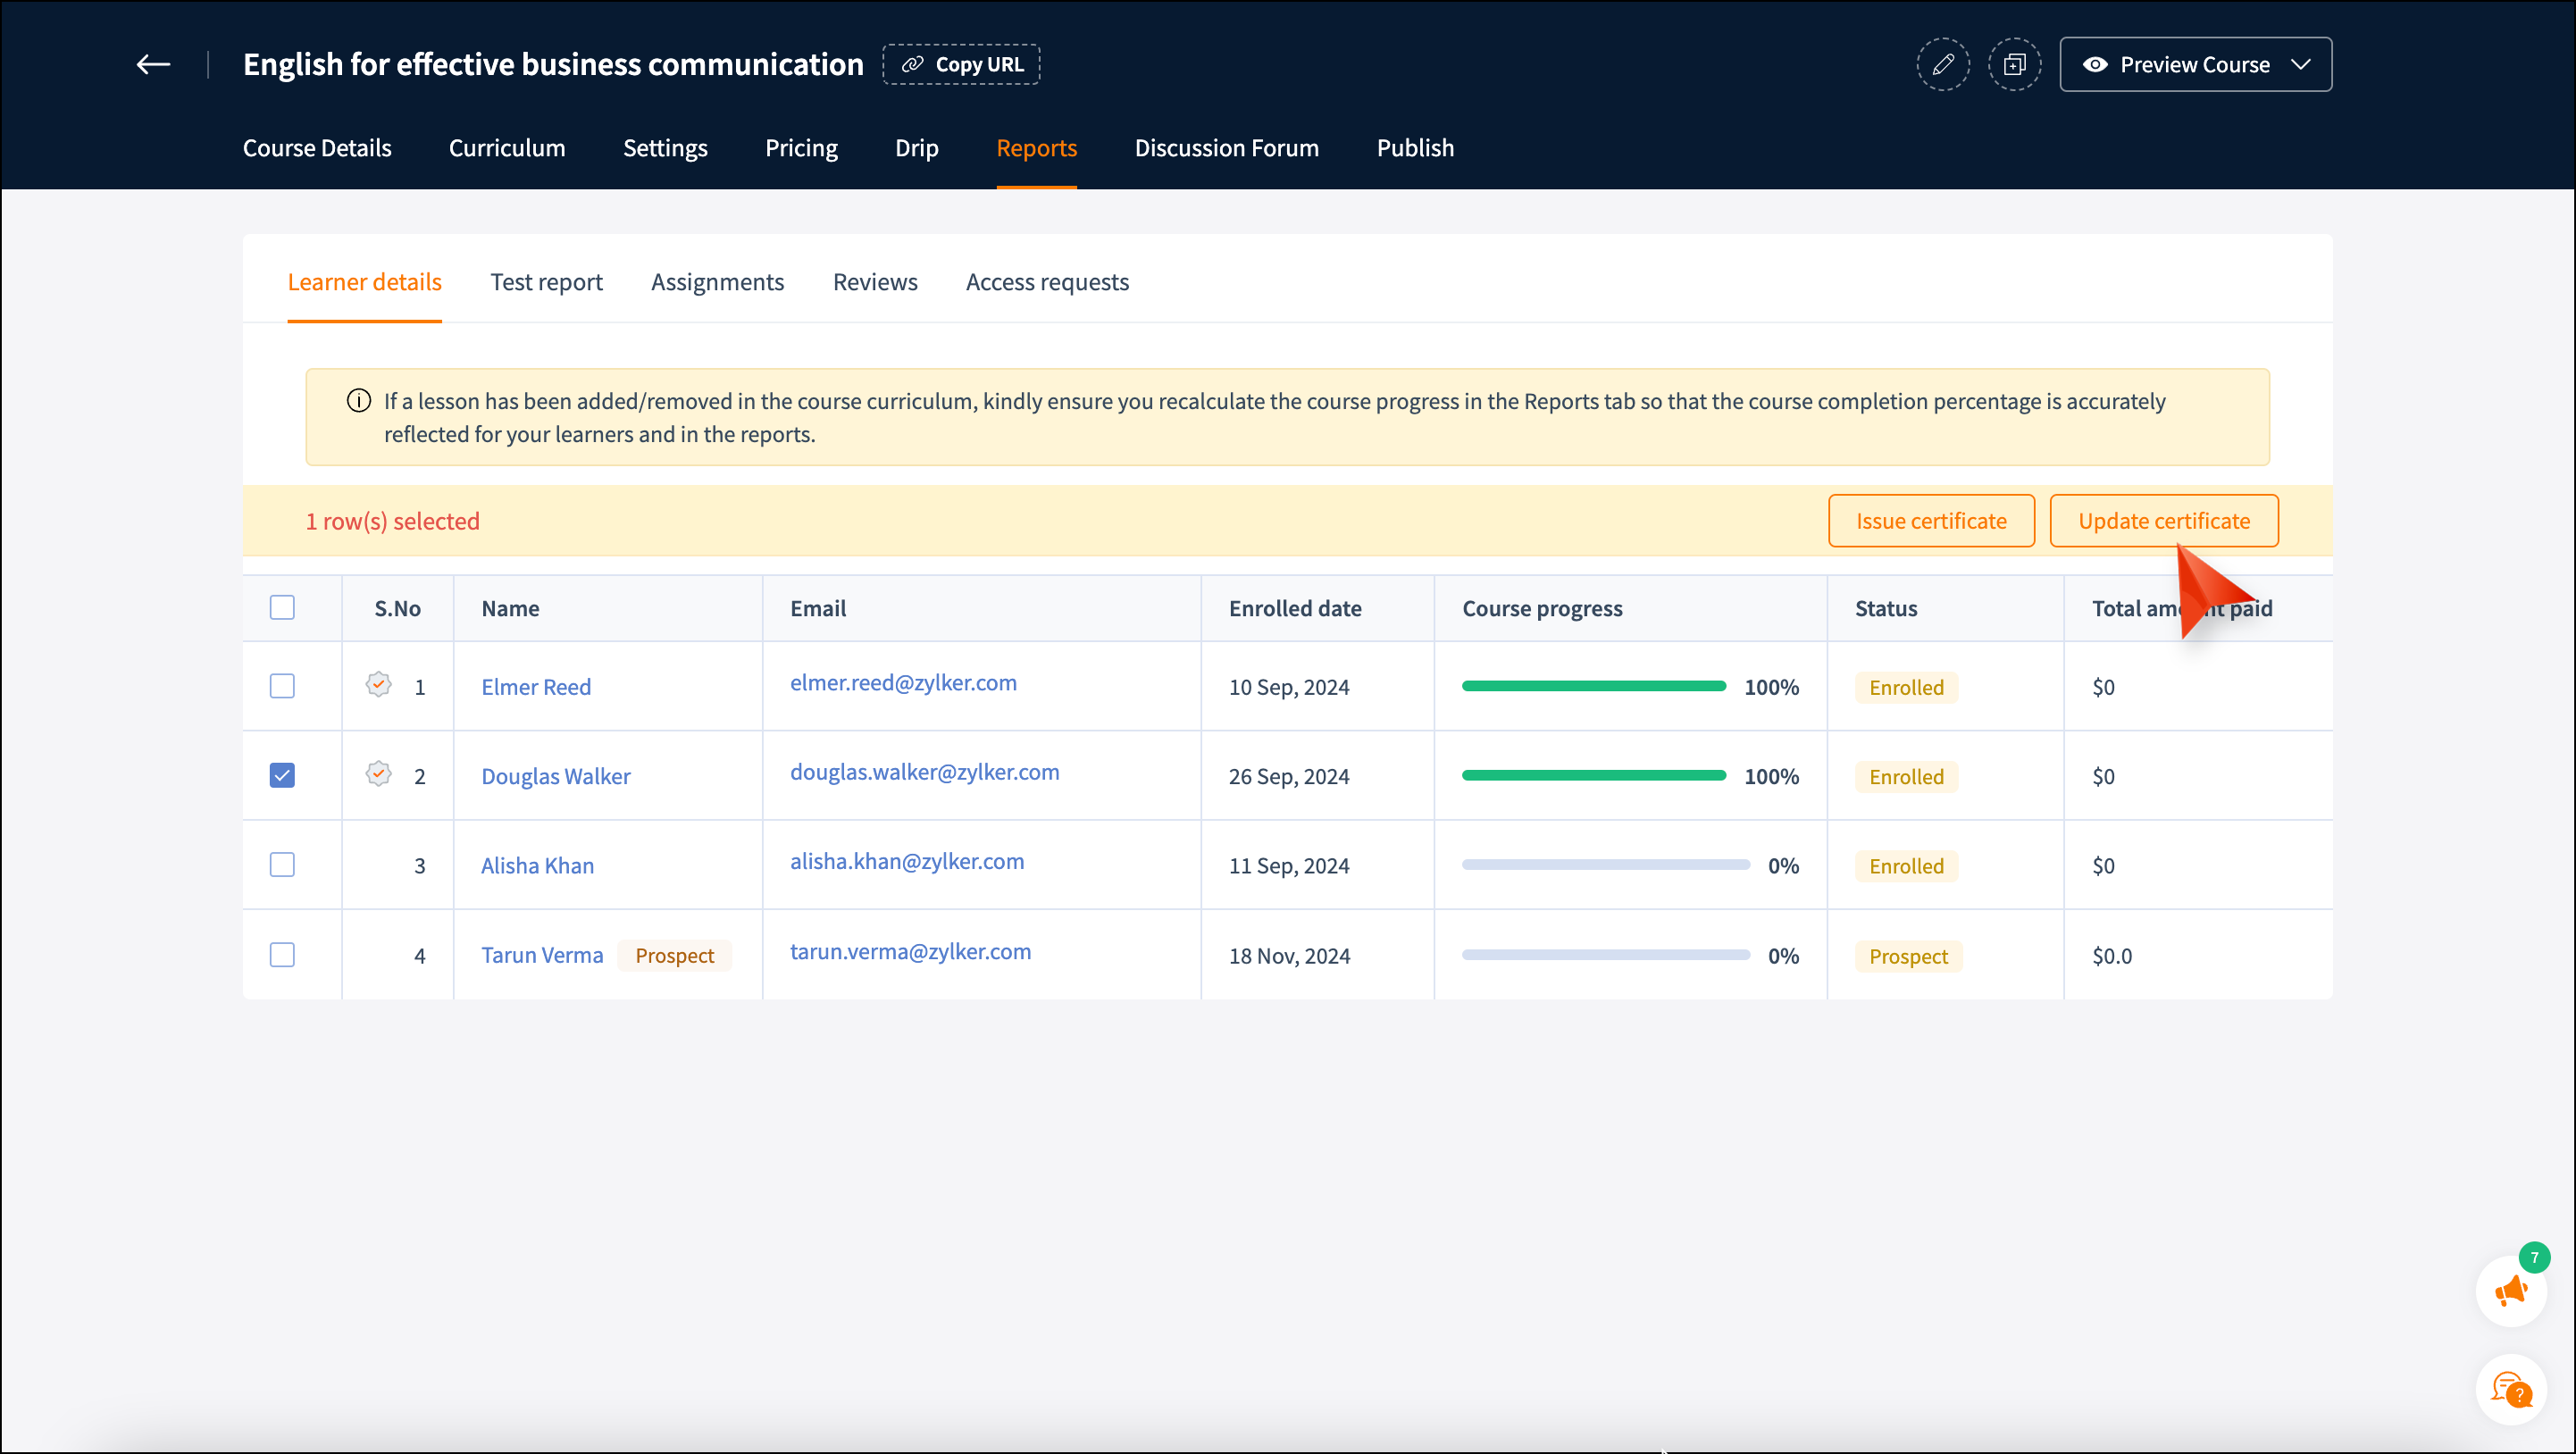
Task: Click Tarun Verma's 0% progress bar
Action: (1605, 955)
